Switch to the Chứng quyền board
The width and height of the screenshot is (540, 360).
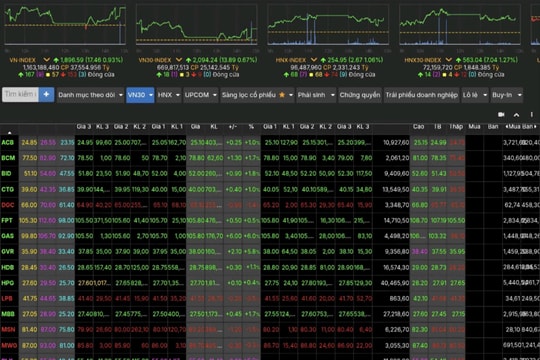pyautogui.click(x=360, y=95)
